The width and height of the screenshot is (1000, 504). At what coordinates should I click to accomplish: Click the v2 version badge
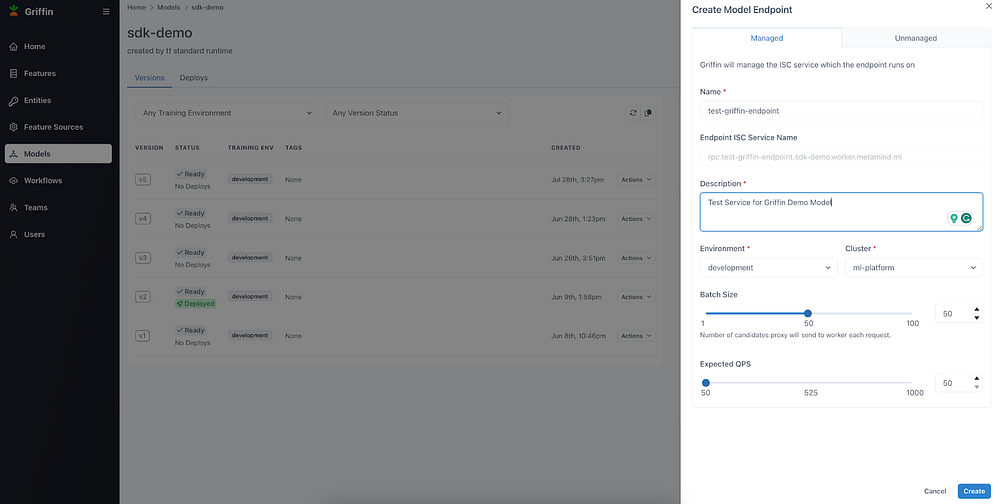(x=142, y=297)
